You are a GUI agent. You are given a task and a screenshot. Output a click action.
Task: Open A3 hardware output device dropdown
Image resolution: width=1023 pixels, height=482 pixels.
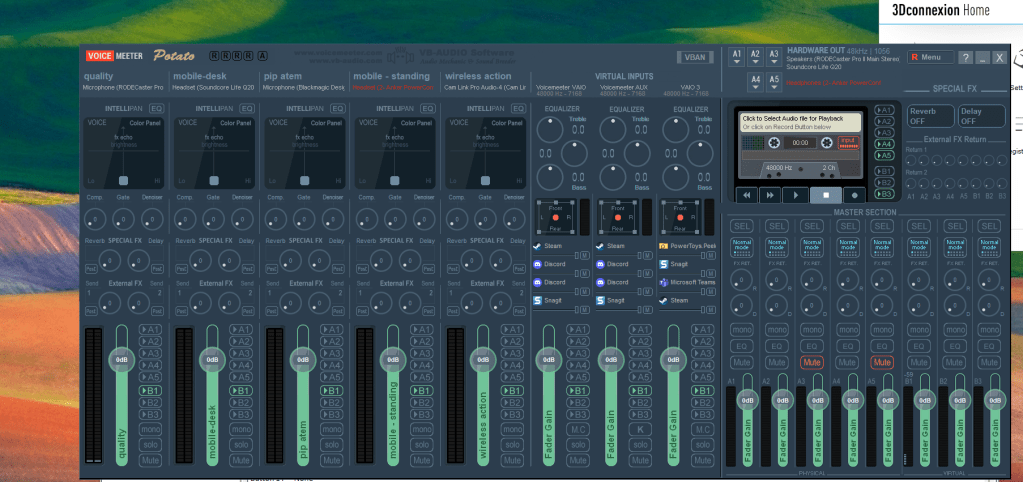774,57
